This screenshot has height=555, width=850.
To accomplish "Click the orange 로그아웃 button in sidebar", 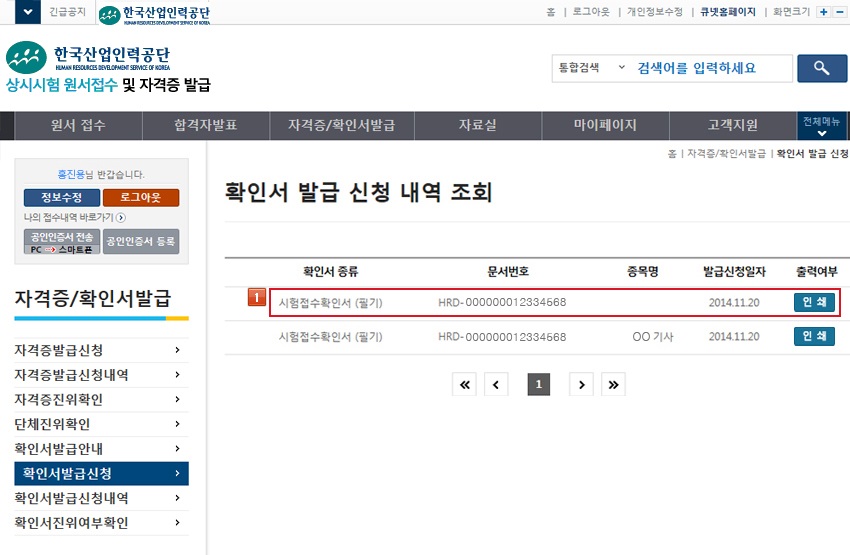I will 141,197.
